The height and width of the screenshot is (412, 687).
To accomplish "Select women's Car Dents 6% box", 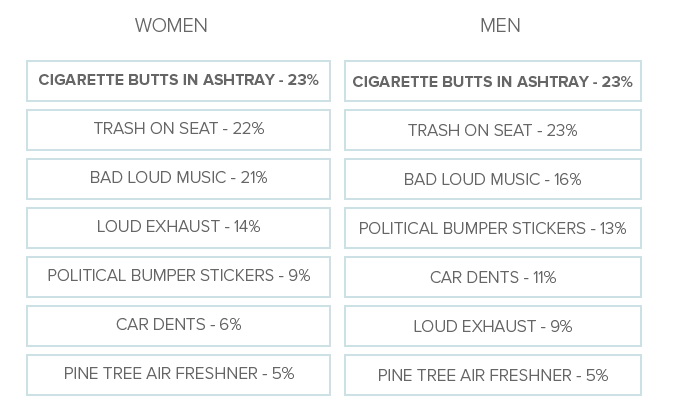I will (178, 325).
